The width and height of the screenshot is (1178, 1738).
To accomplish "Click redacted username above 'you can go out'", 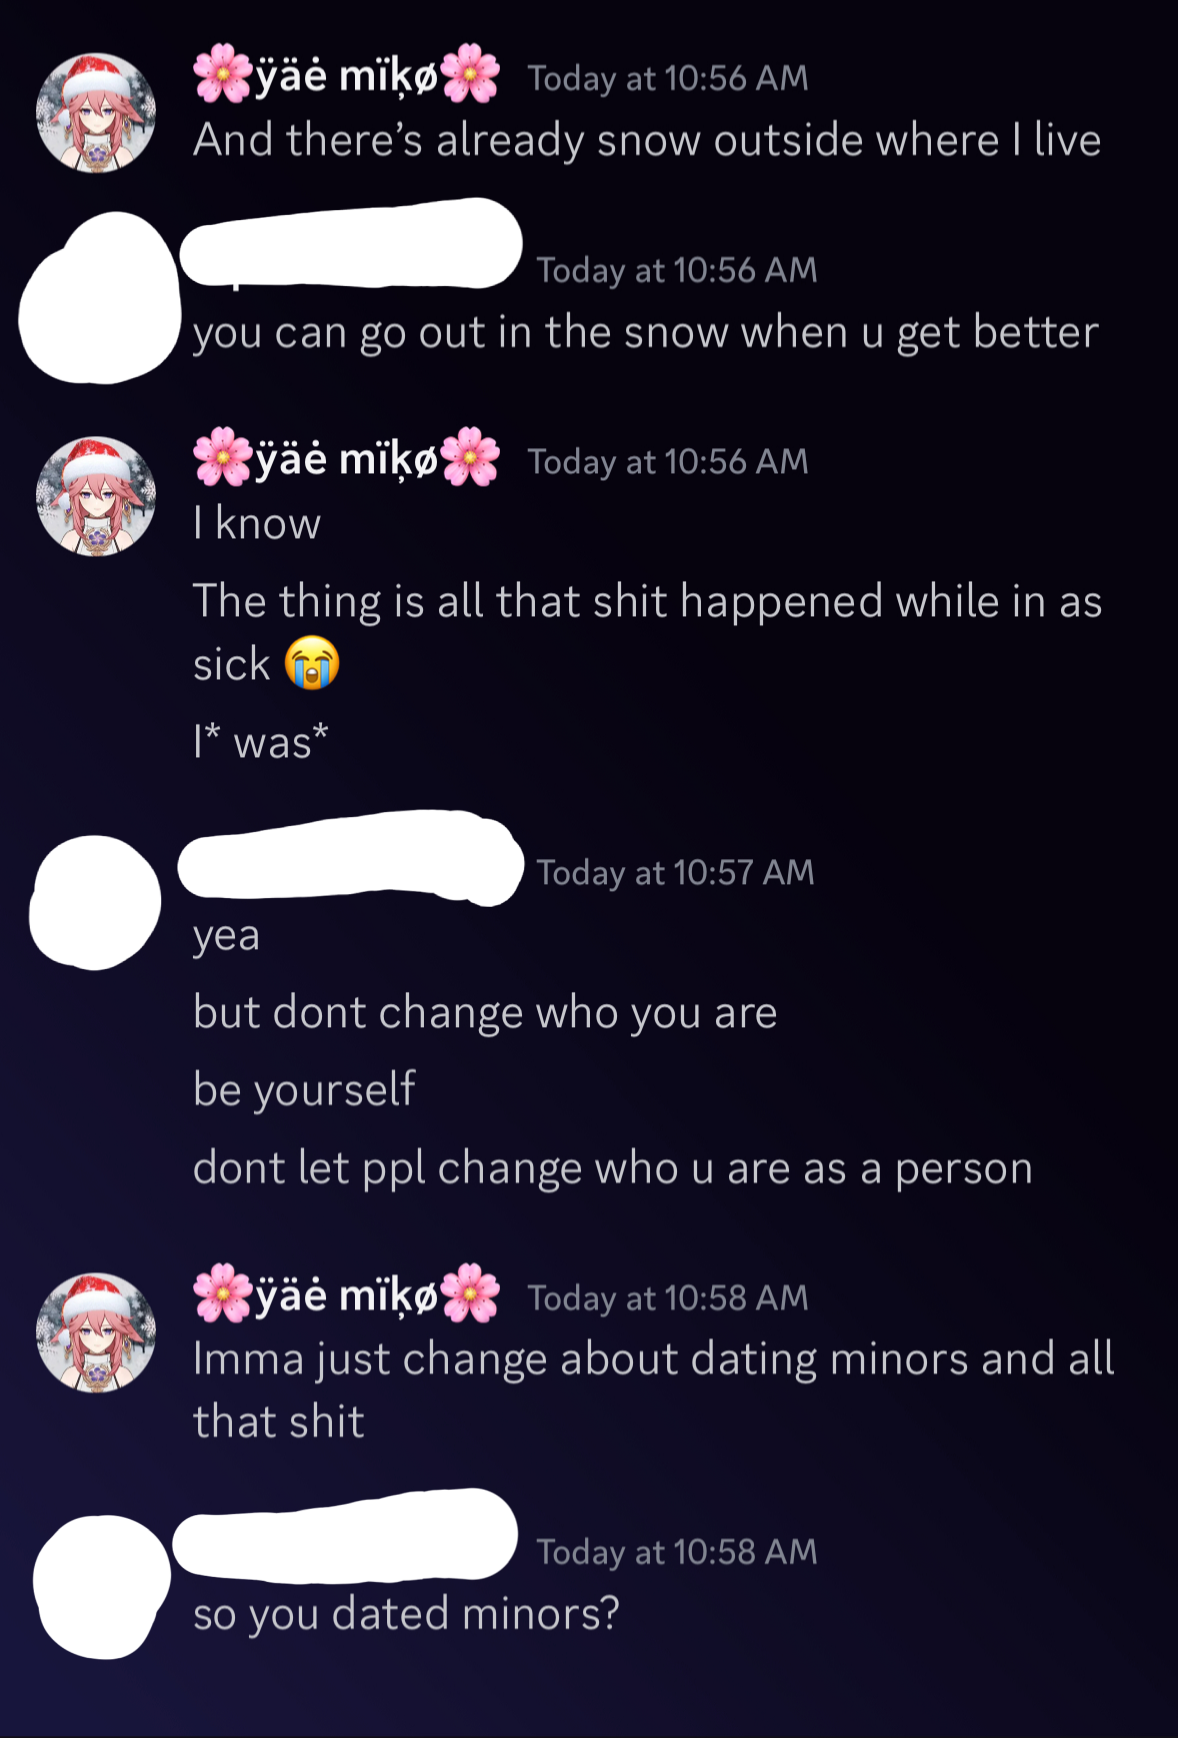I will 351,243.
